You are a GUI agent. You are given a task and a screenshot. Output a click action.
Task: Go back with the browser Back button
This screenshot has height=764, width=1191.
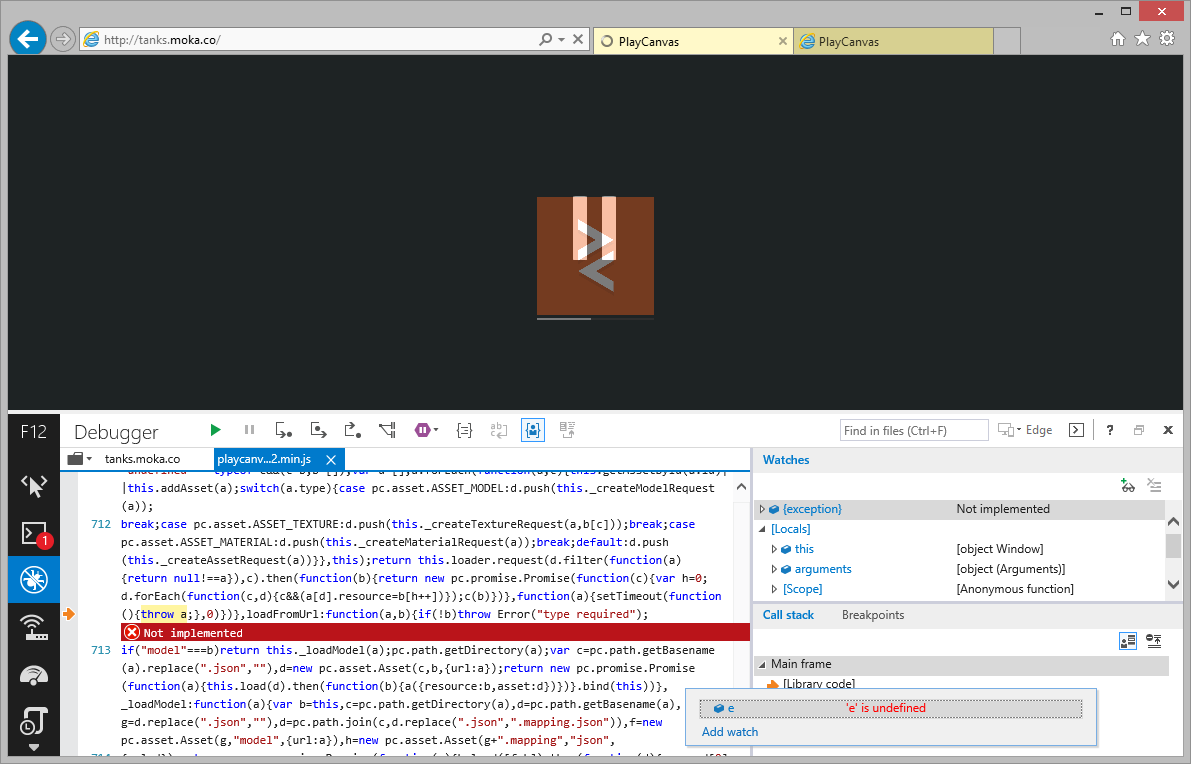tap(28, 39)
